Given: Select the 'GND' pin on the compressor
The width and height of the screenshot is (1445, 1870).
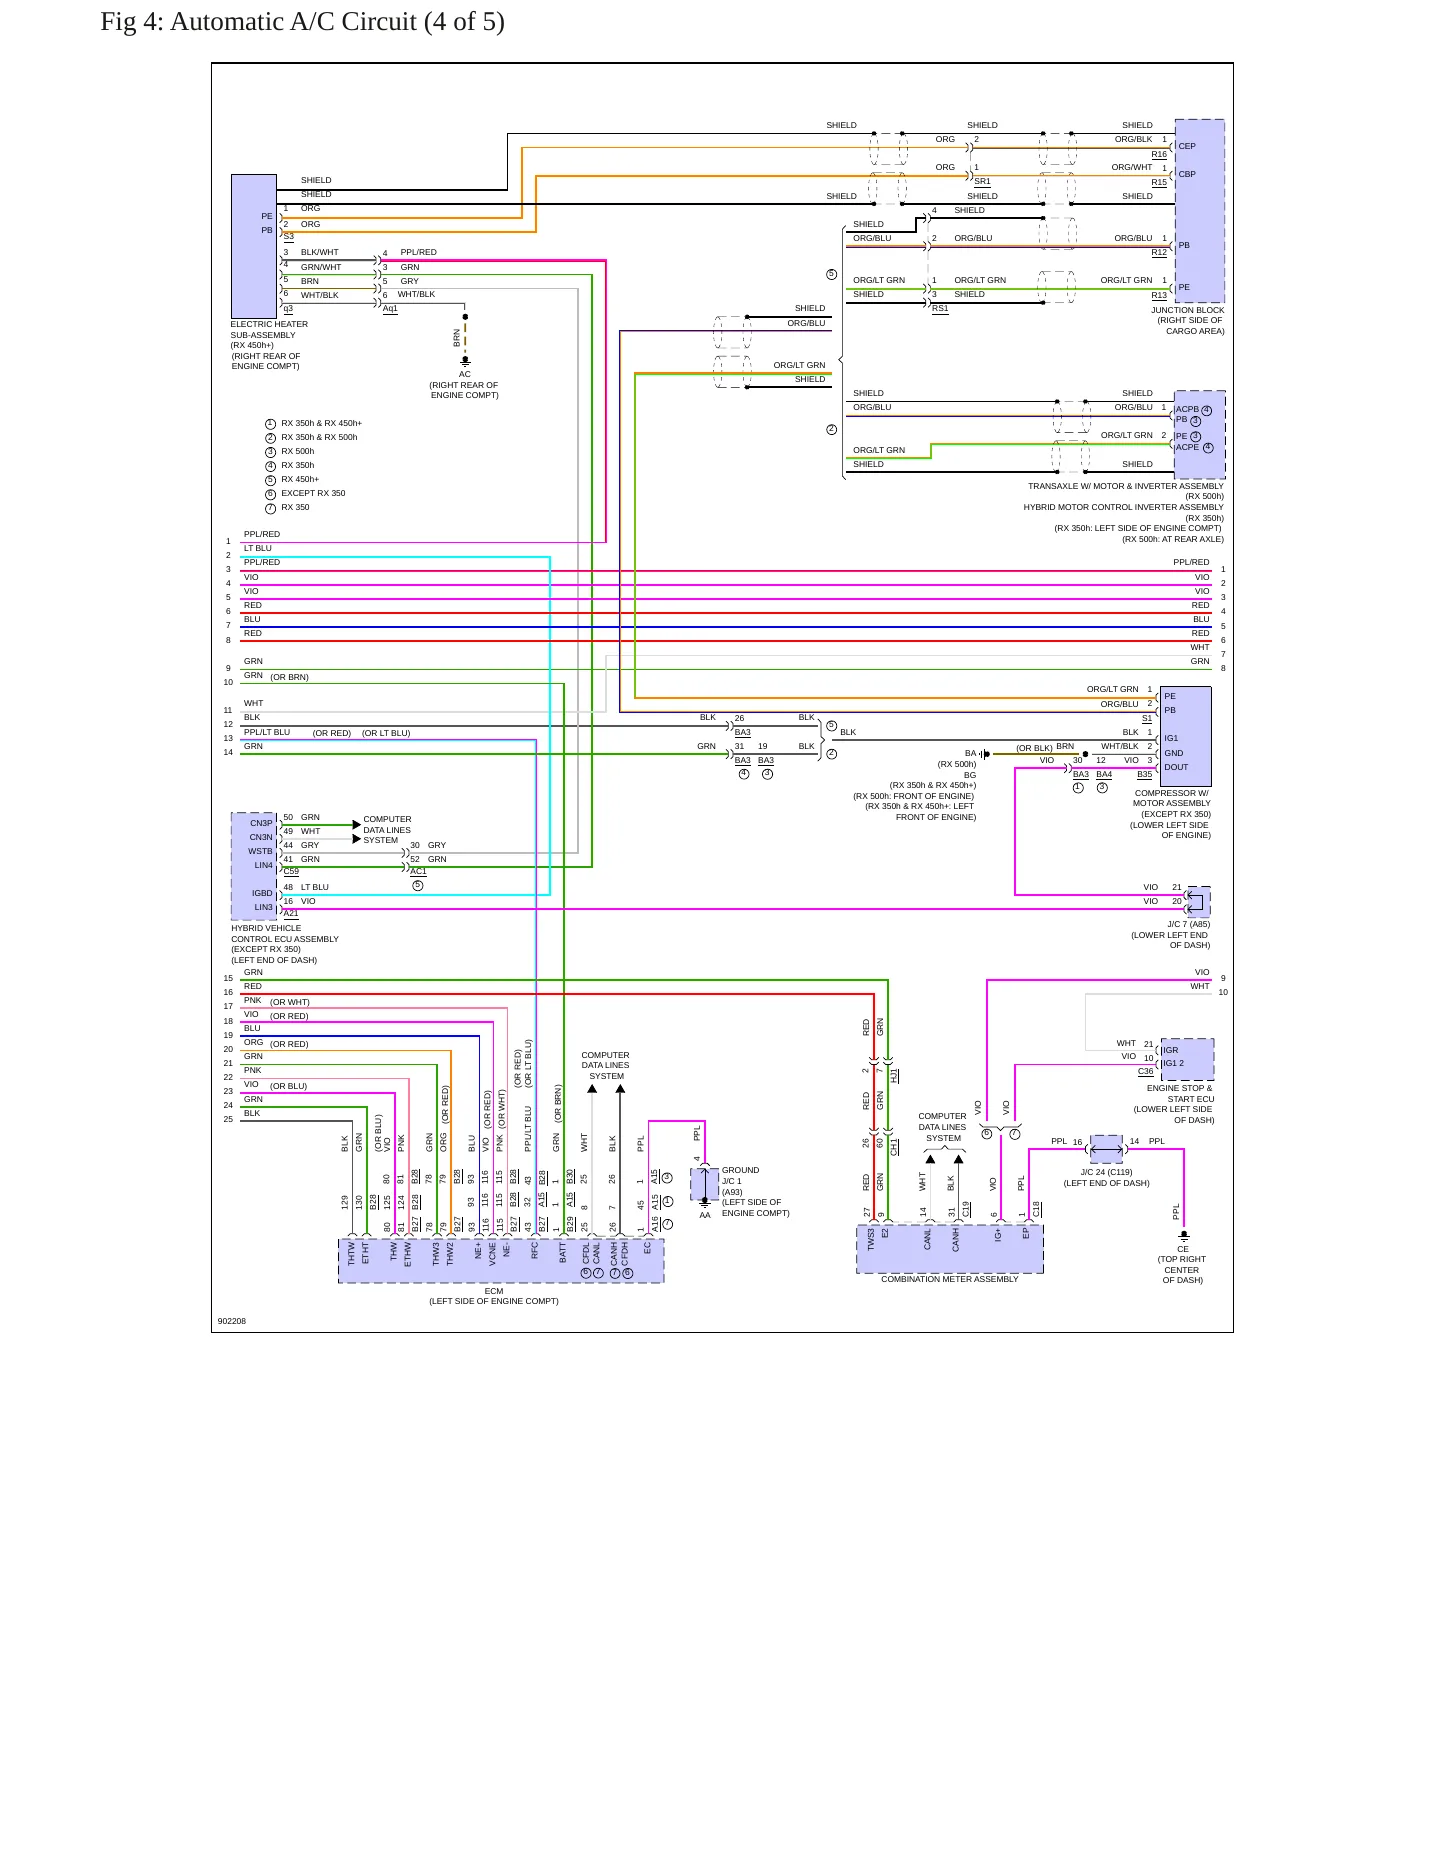Looking at the screenshot, I should pyautogui.click(x=1174, y=753).
